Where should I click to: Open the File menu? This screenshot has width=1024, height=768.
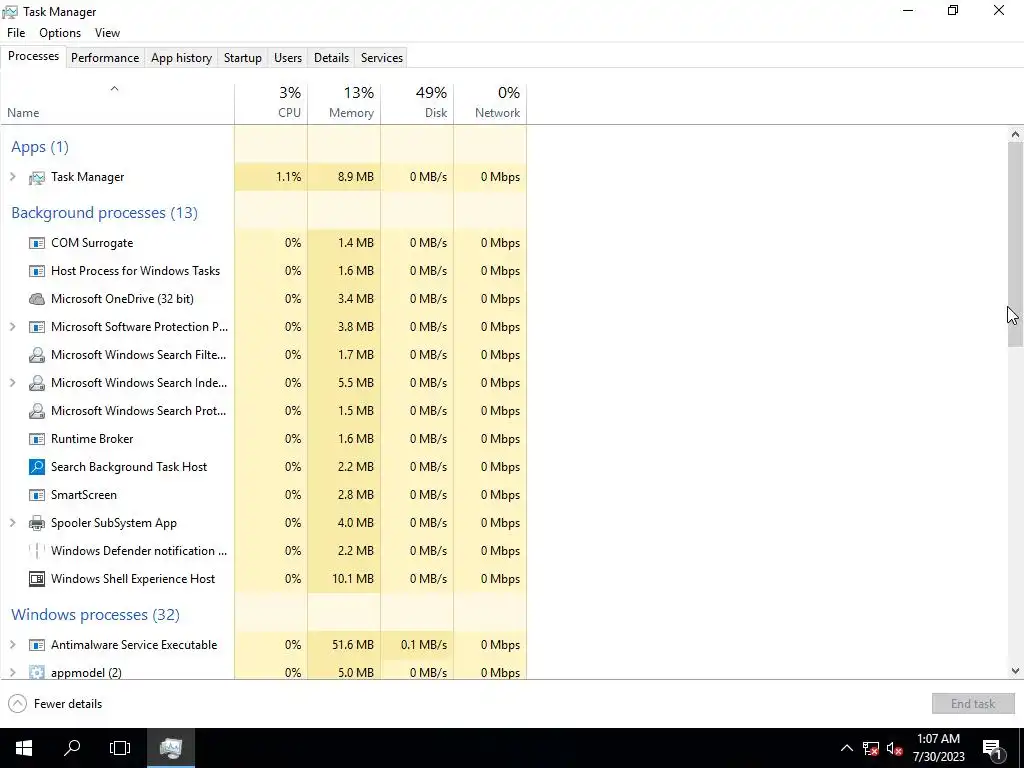16,33
